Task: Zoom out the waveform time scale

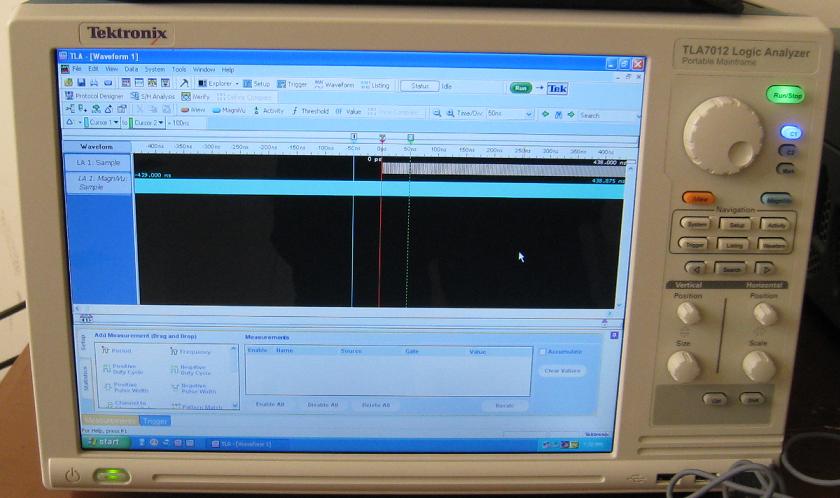Action: tap(437, 113)
